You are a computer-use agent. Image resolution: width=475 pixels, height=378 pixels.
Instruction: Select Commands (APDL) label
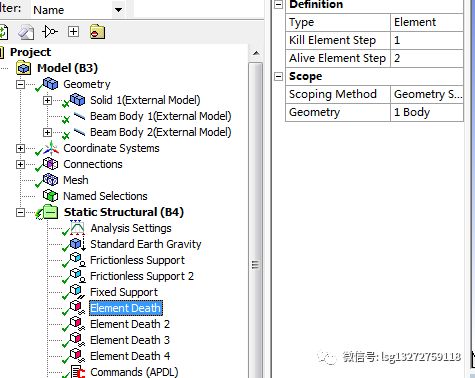pos(134,372)
